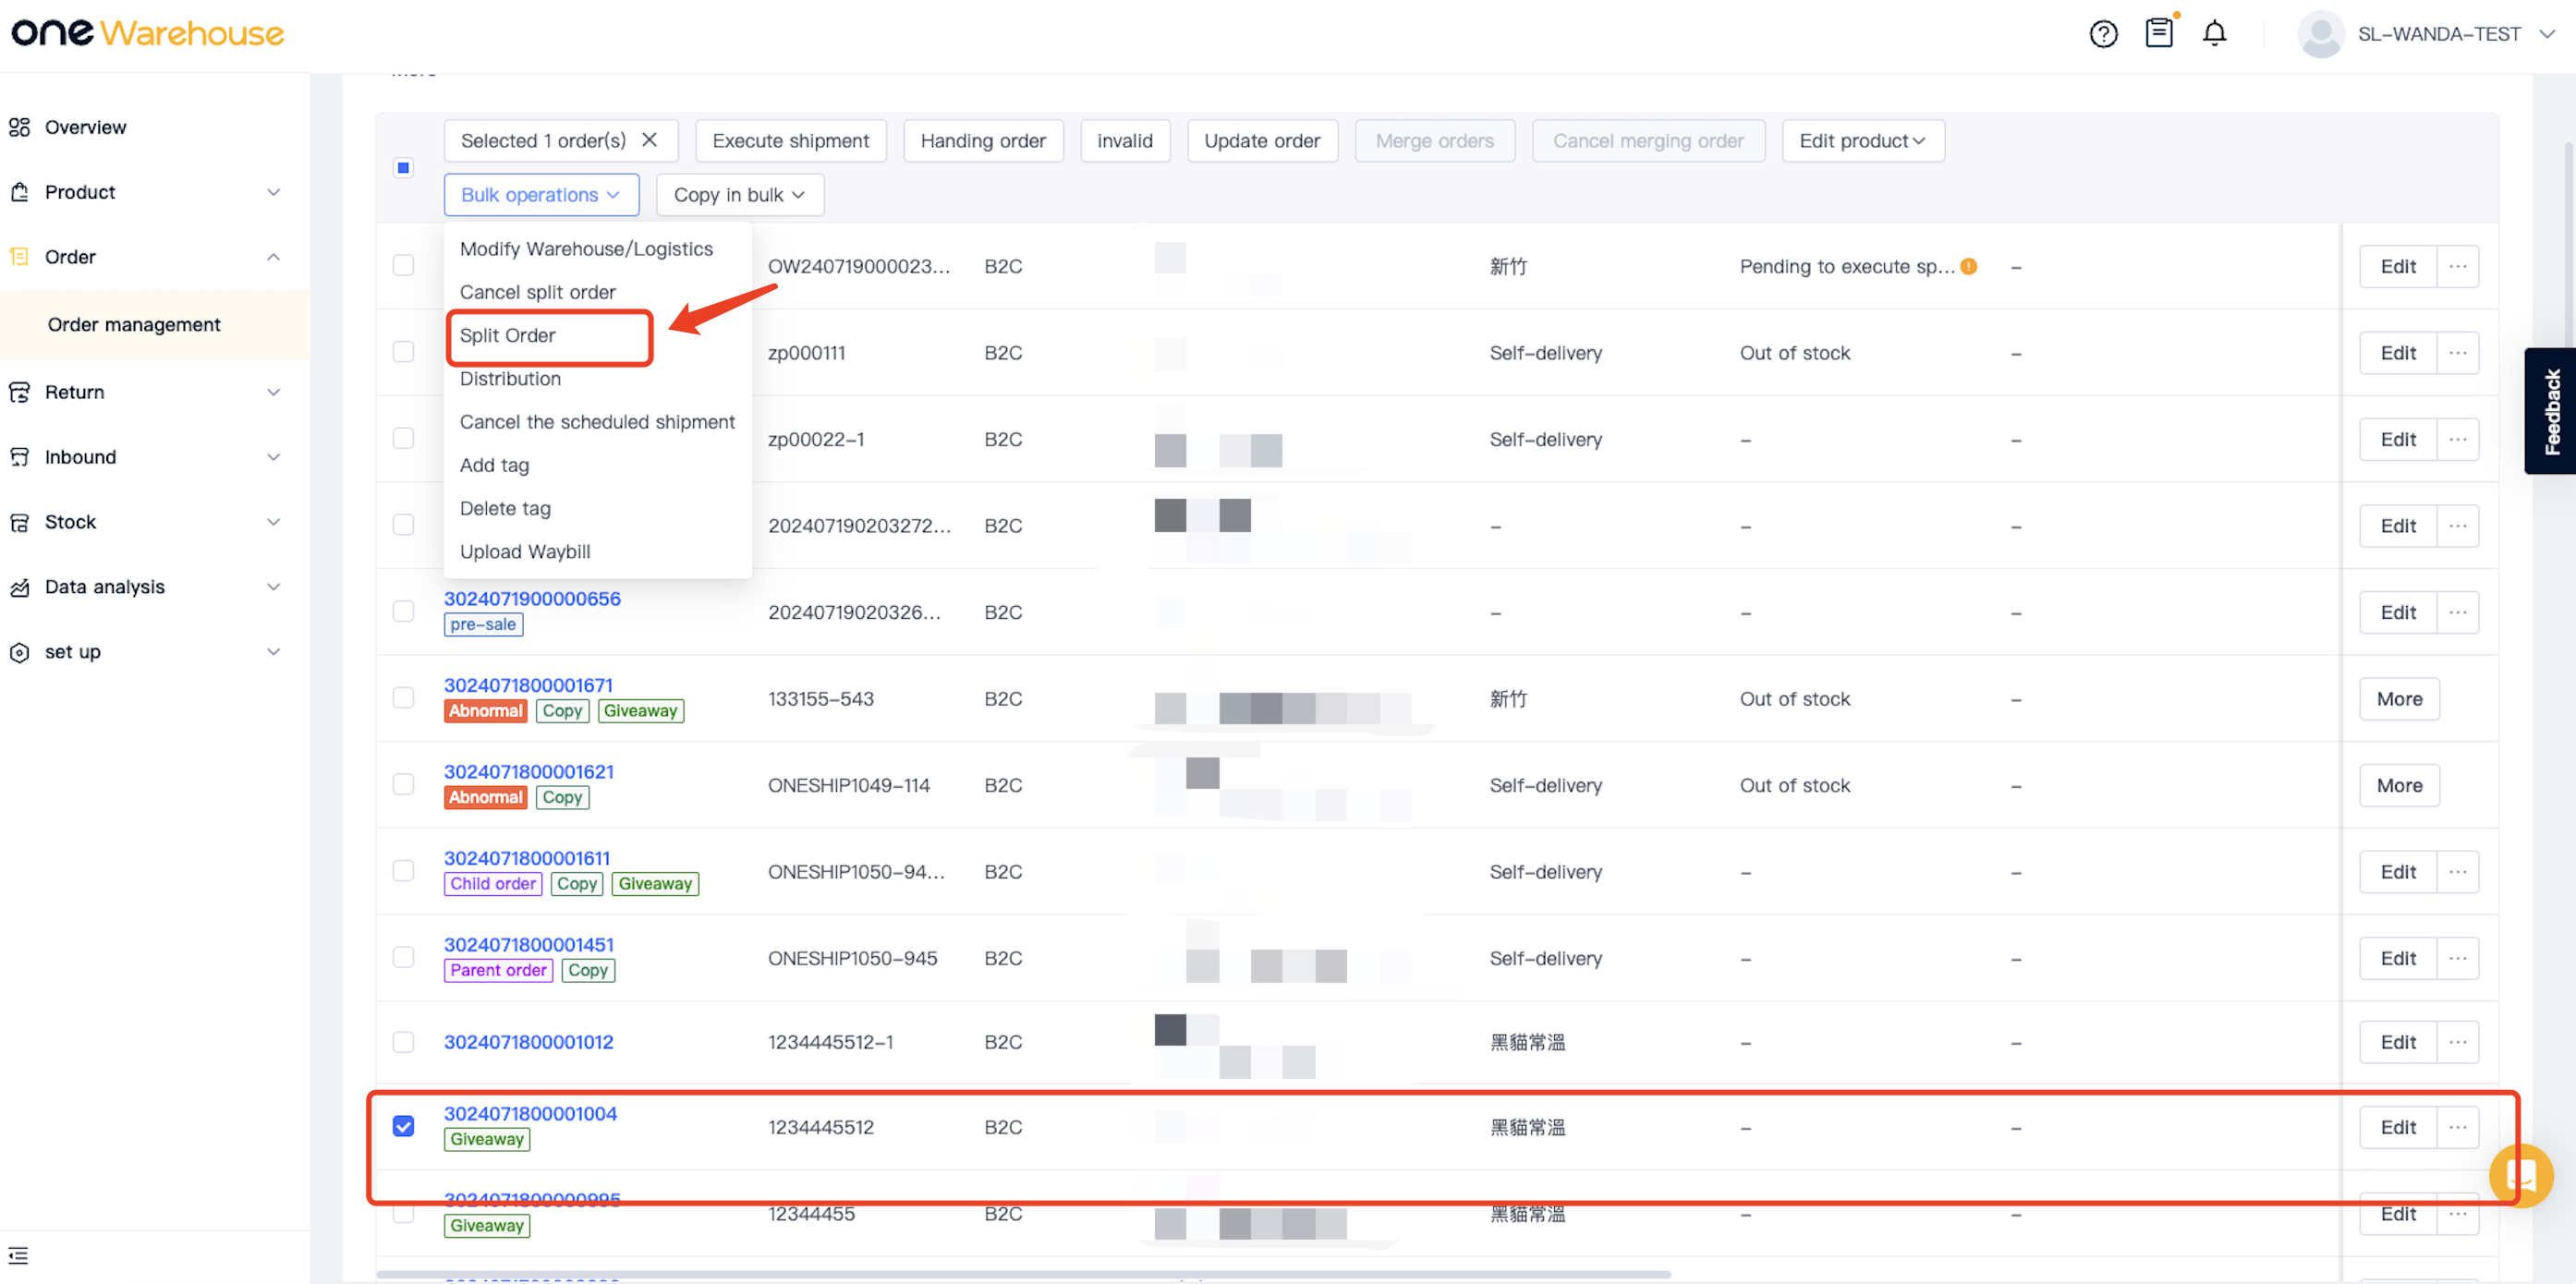2576x1284 pixels.
Task: Open more options for order 1234445512
Action: point(2457,1128)
